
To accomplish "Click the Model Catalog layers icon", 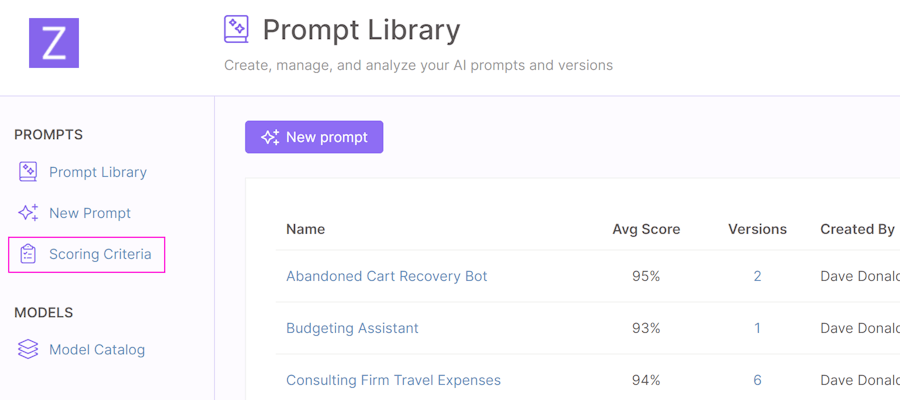I will (28, 349).
